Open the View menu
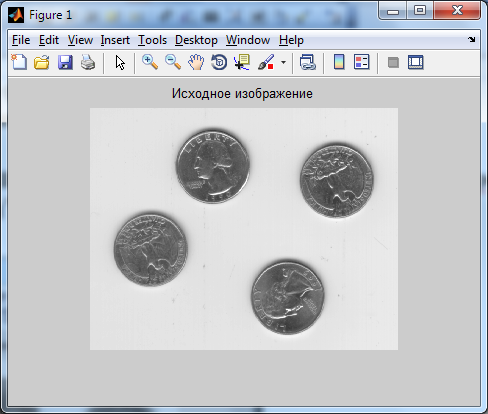 tap(80, 40)
